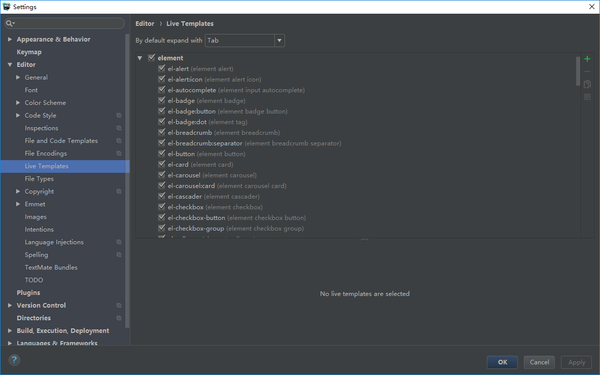Open the Keymap settings page
The image size is (600, 375).
pos(29,52)
